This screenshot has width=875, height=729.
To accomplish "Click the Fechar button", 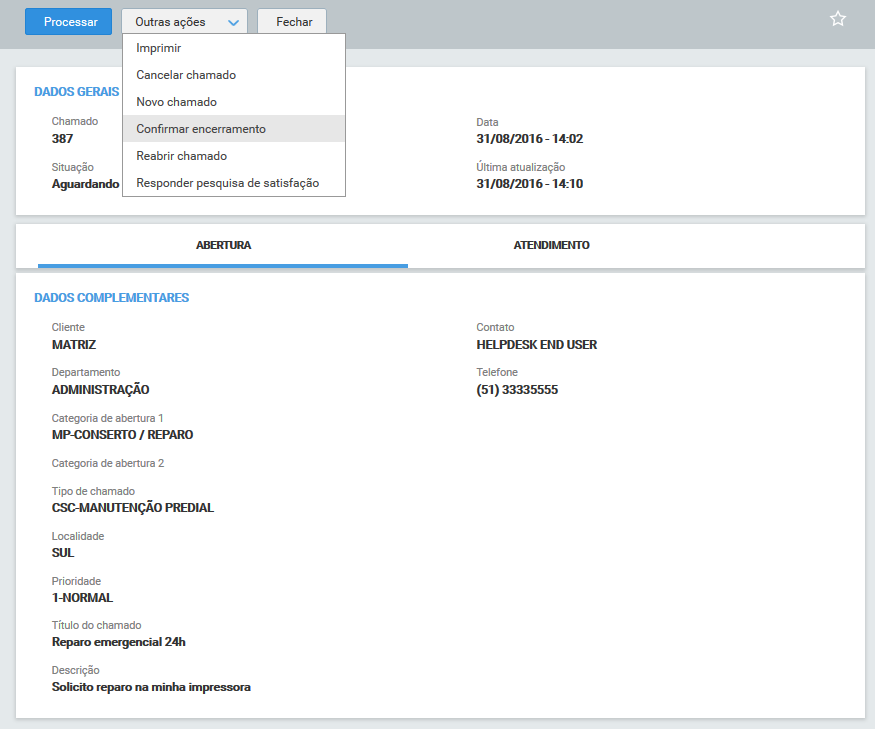I will pyautogui.click(x=291, y=20).
